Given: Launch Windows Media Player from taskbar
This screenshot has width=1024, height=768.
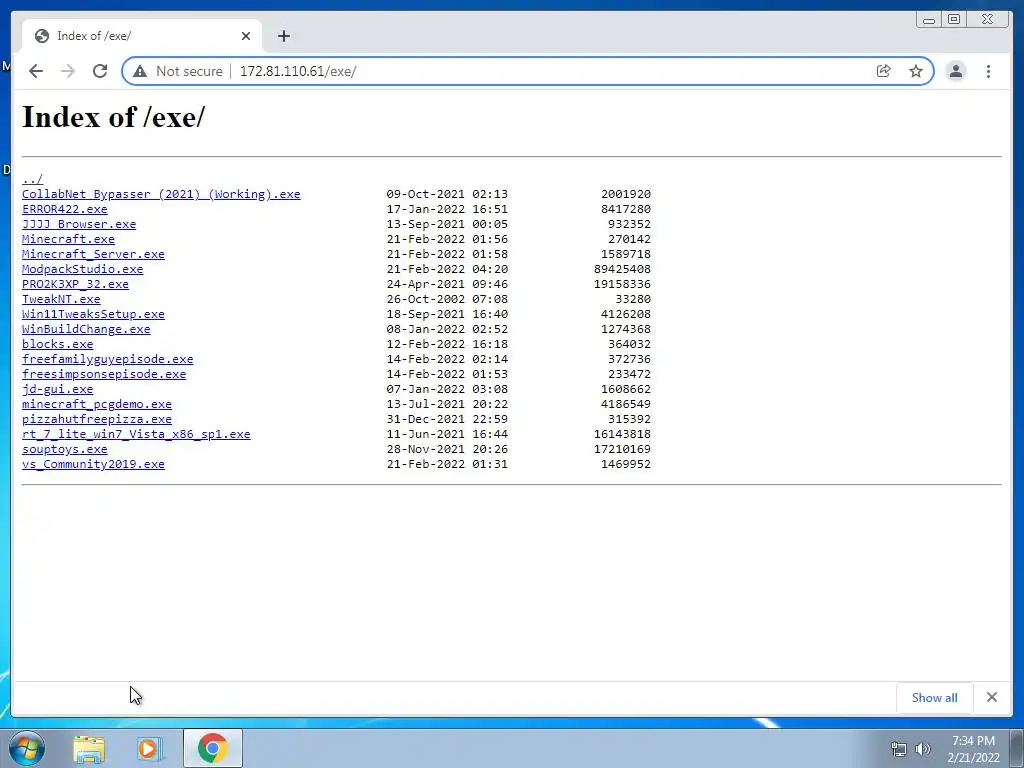Looking at the screenshot, I should [x=148, y=748].
